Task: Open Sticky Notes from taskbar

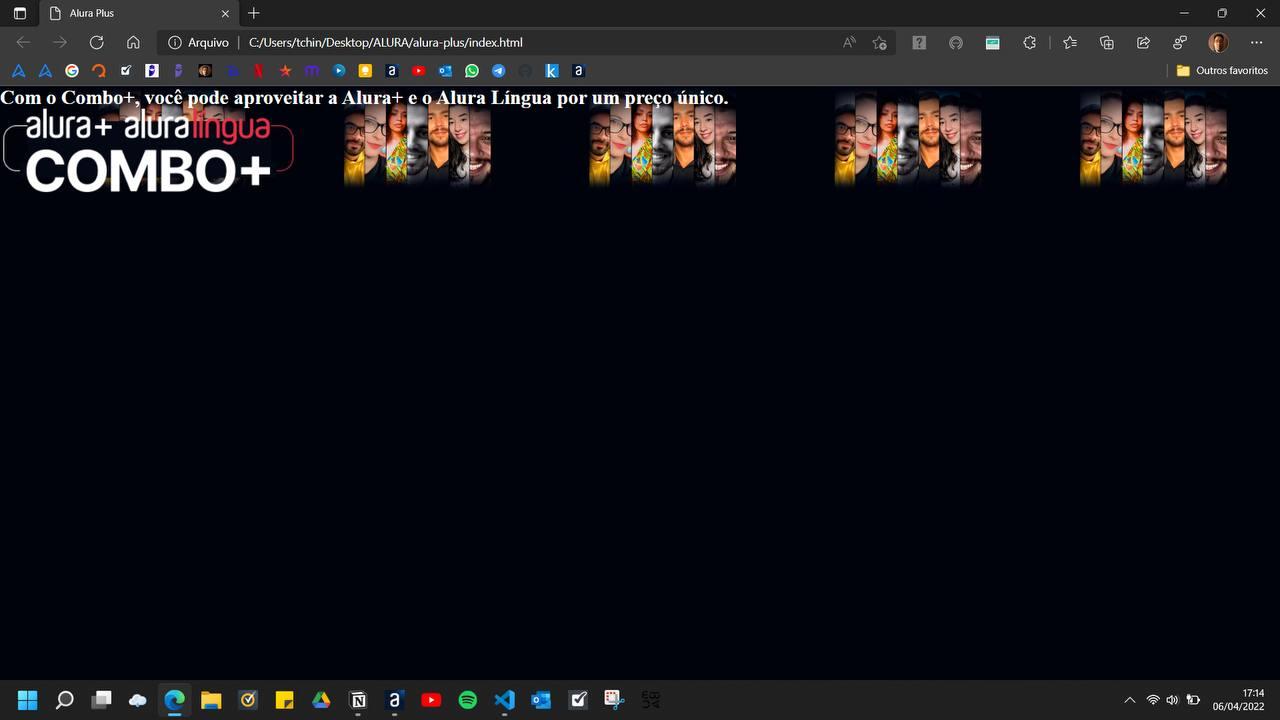Action: pos(284,699)
